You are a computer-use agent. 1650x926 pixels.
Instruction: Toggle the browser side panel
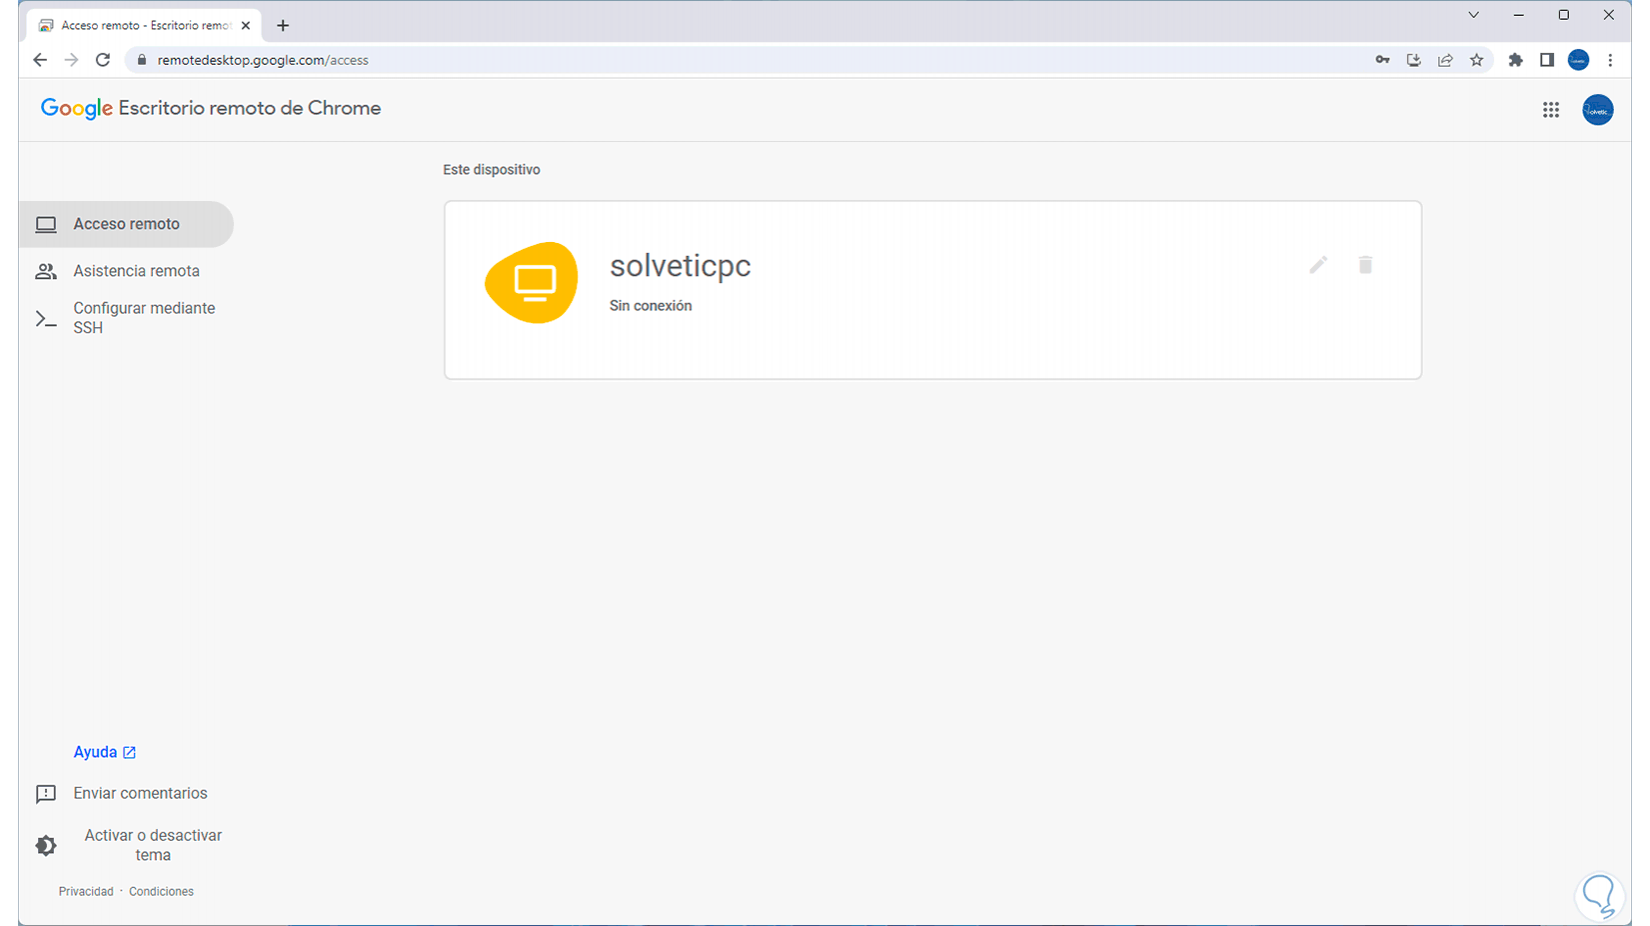(1547, 60)
